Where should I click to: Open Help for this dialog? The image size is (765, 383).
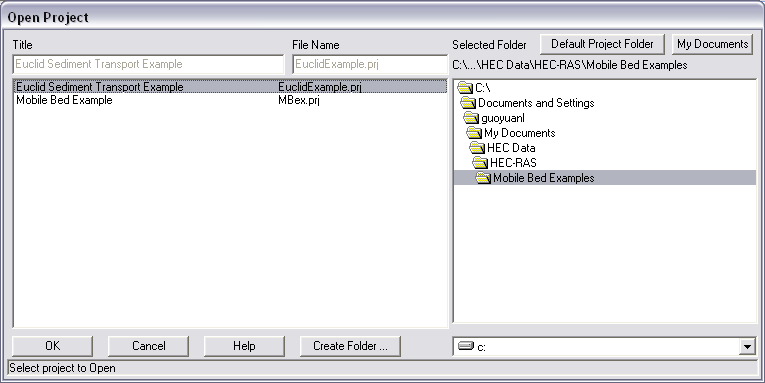244,346
